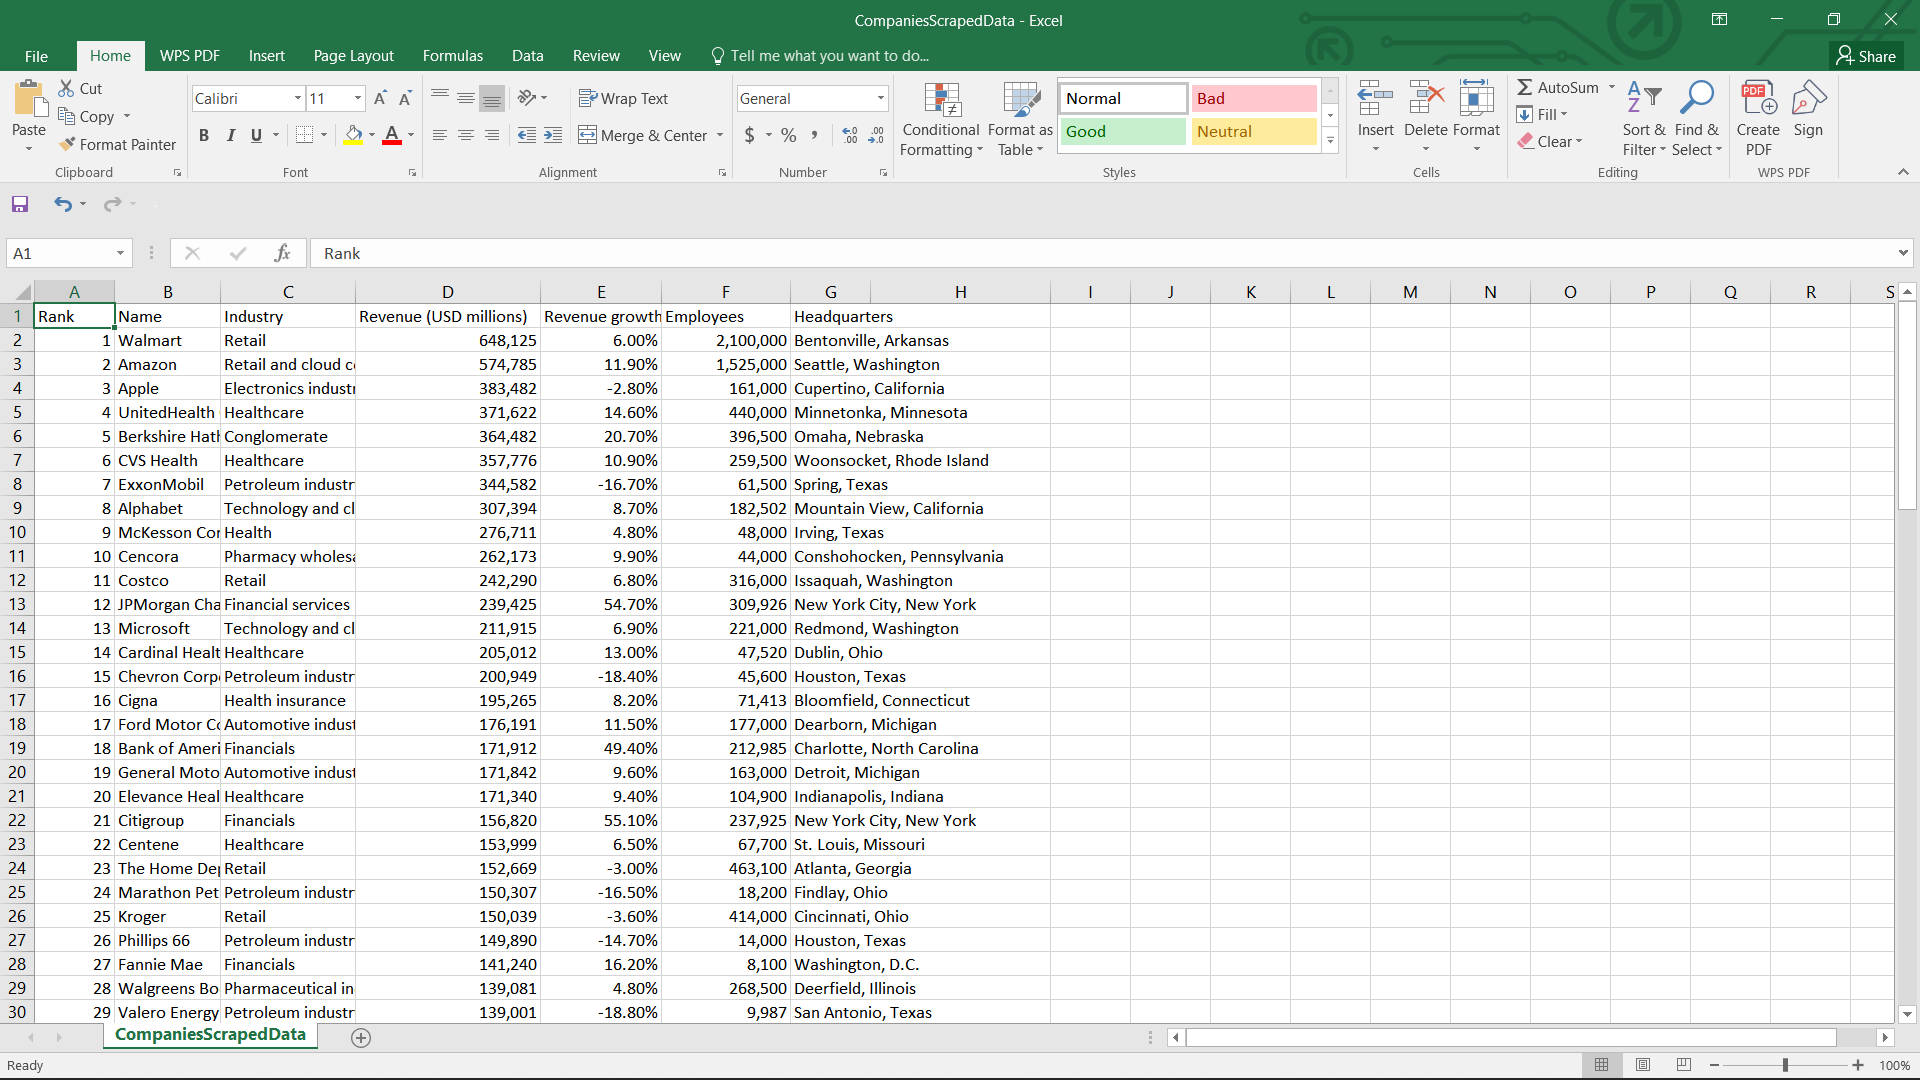This screenshot has width=1920, height=1080.
Task: Click the zoom slider handle
Action: [x=1785, y=1065]
